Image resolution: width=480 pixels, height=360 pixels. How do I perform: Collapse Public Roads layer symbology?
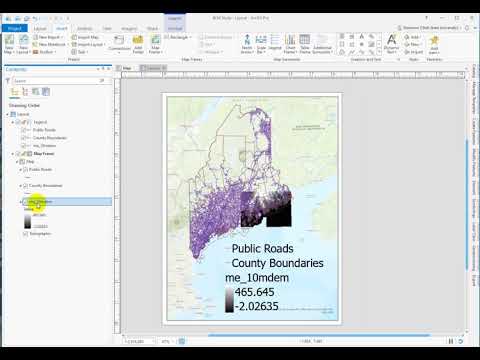[21, 169]
